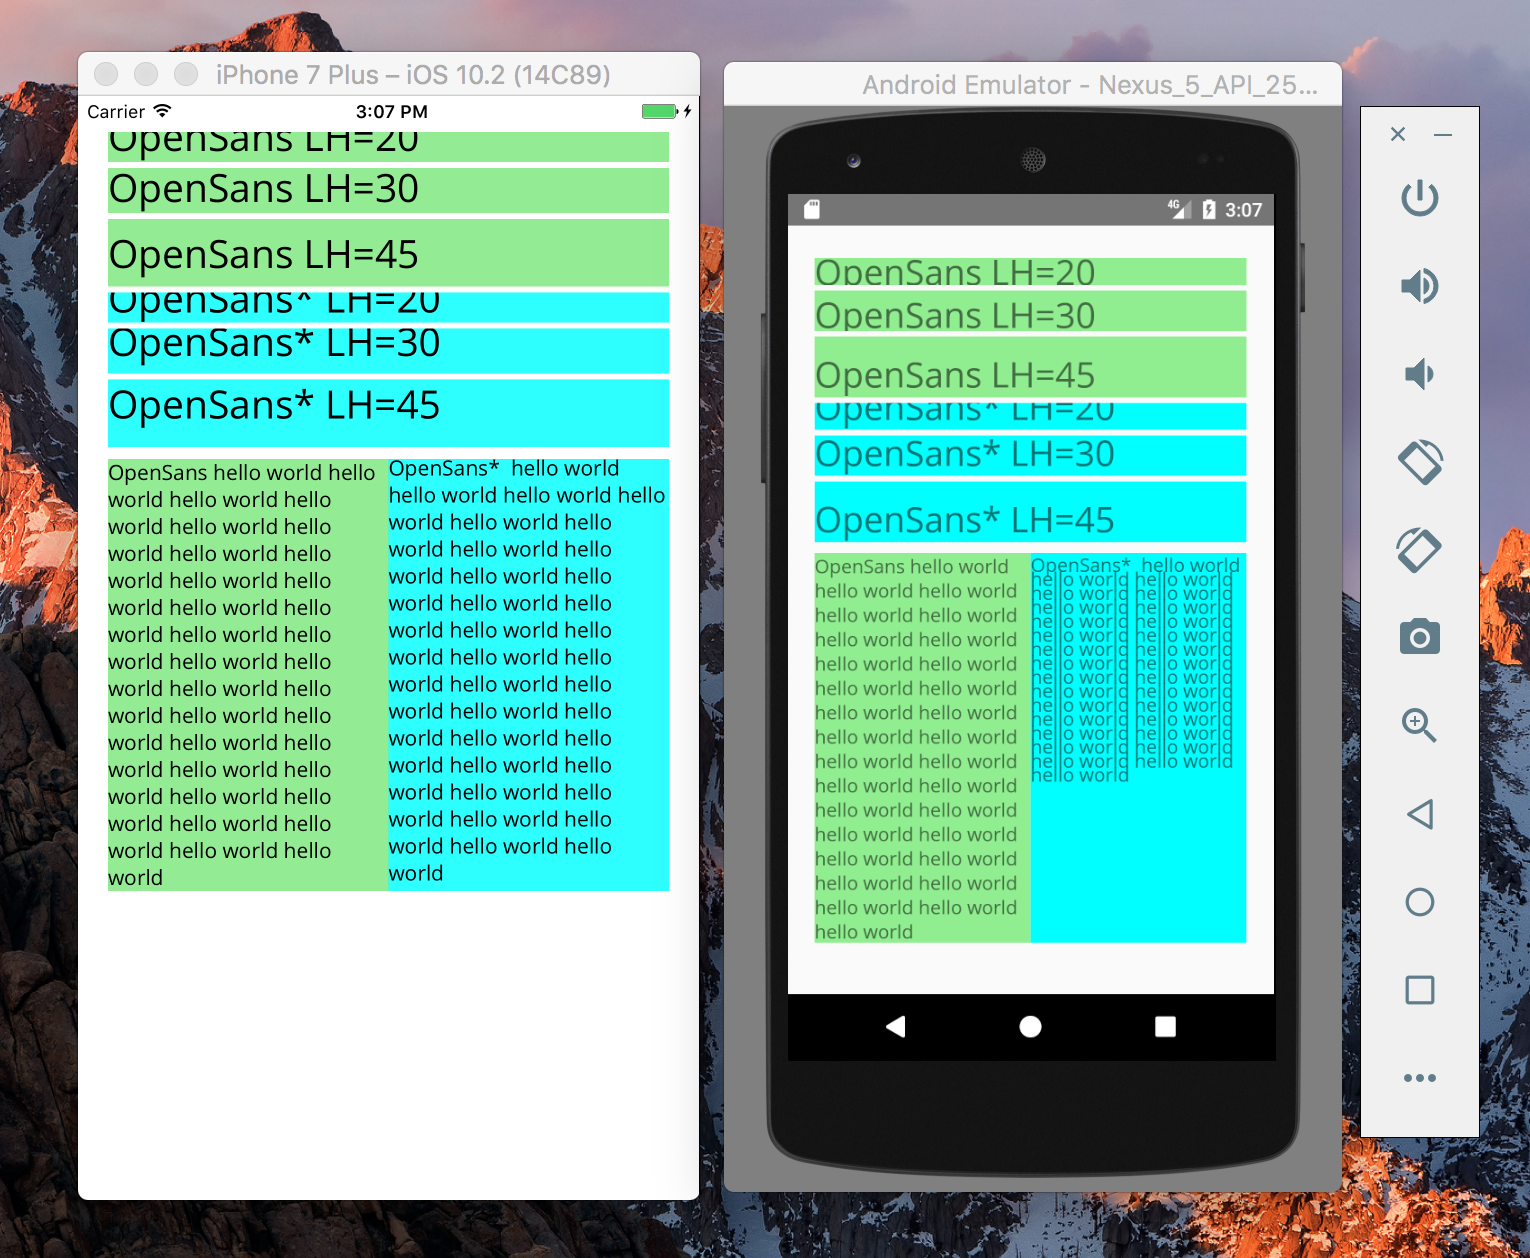This screenshot has height=1258, width=1530.
Task: Tap Android on-screen Home button
Action: 1030,1026
